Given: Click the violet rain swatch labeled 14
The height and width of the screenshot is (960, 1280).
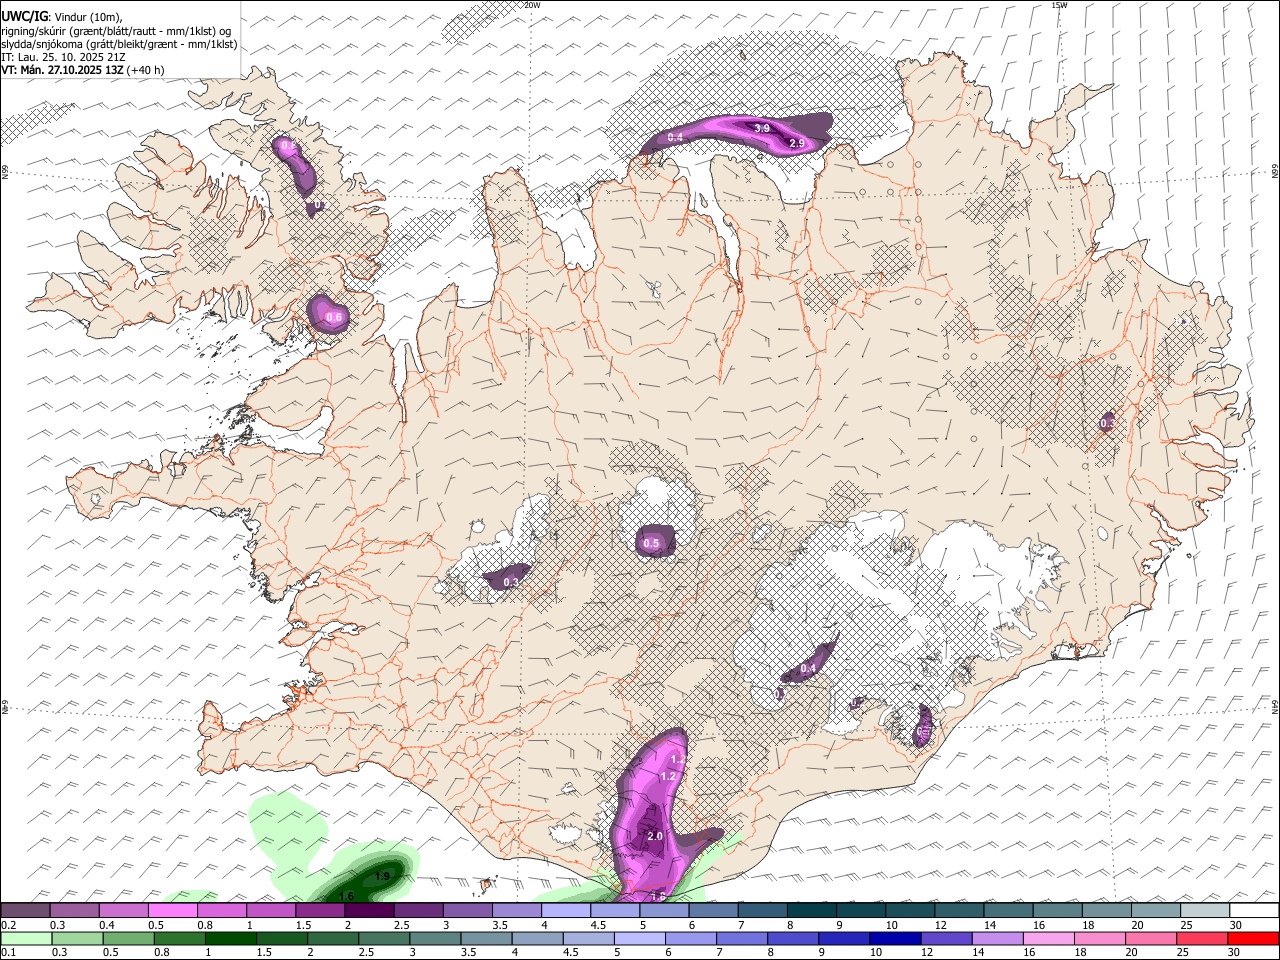Looking at the screenshot, I should click(x=997, y=938).
